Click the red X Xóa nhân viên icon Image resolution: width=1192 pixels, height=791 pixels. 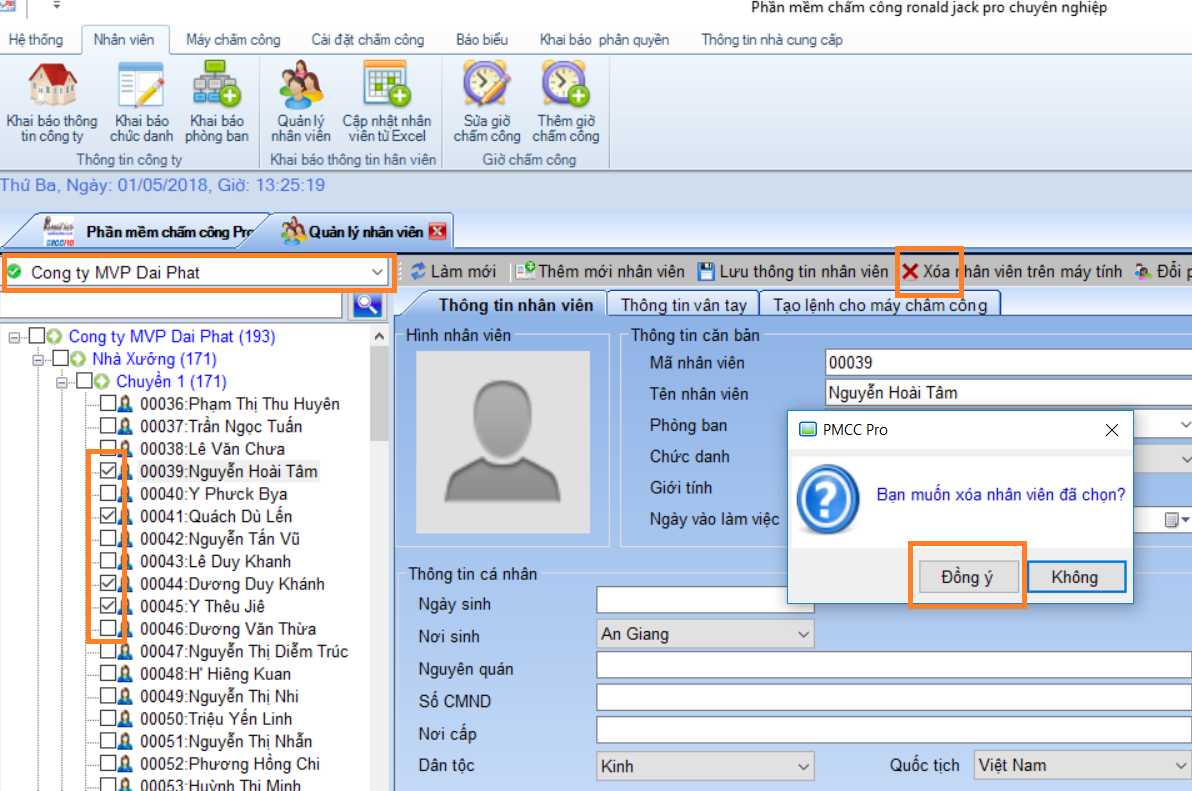tap(910, 271)
